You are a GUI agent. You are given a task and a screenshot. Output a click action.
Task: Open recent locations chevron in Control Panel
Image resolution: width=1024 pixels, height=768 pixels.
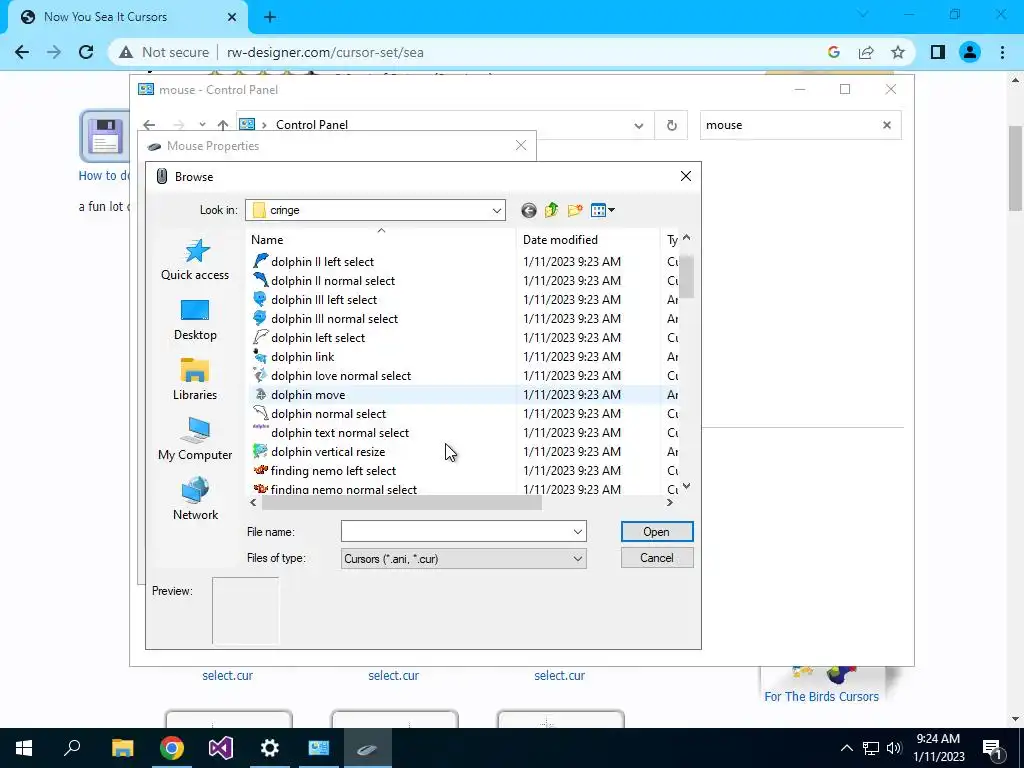coord(202,125)
